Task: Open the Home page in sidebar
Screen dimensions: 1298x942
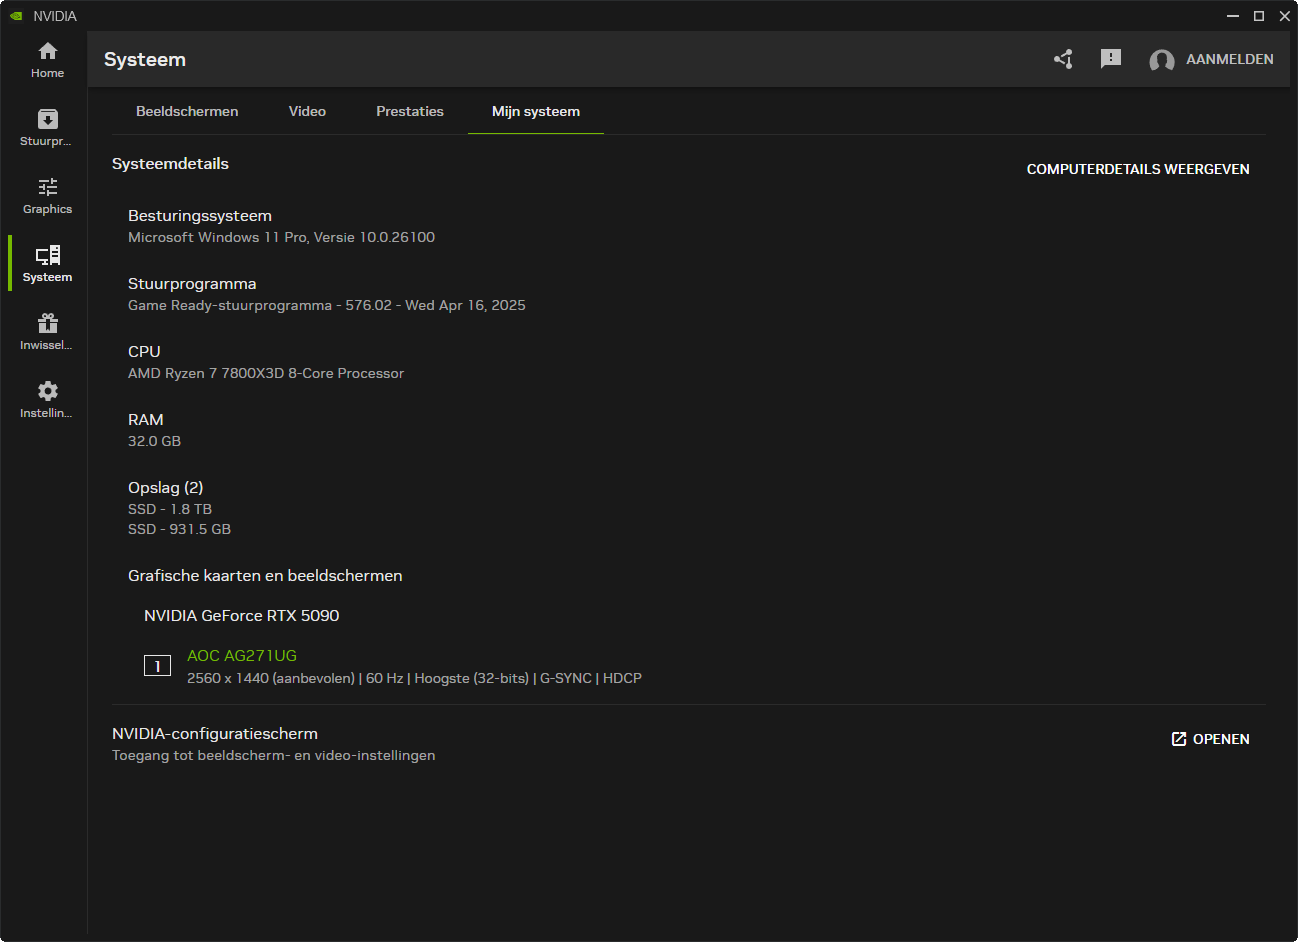Action: 47,60
